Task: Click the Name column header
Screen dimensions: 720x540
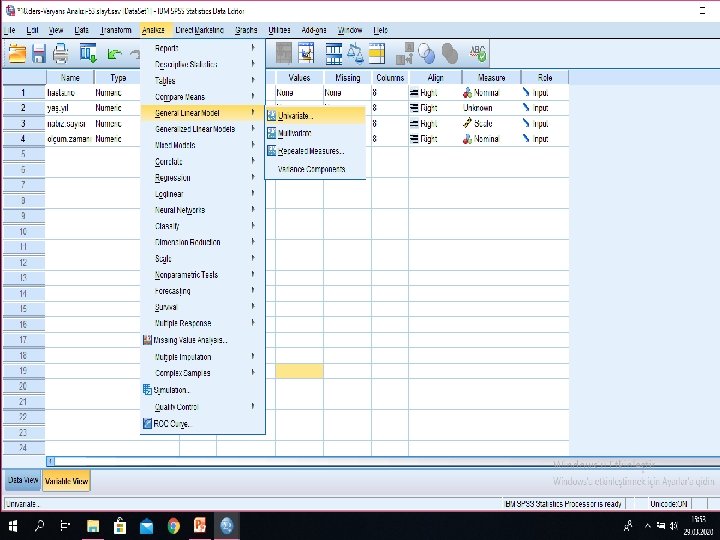Action: (70, 78)
